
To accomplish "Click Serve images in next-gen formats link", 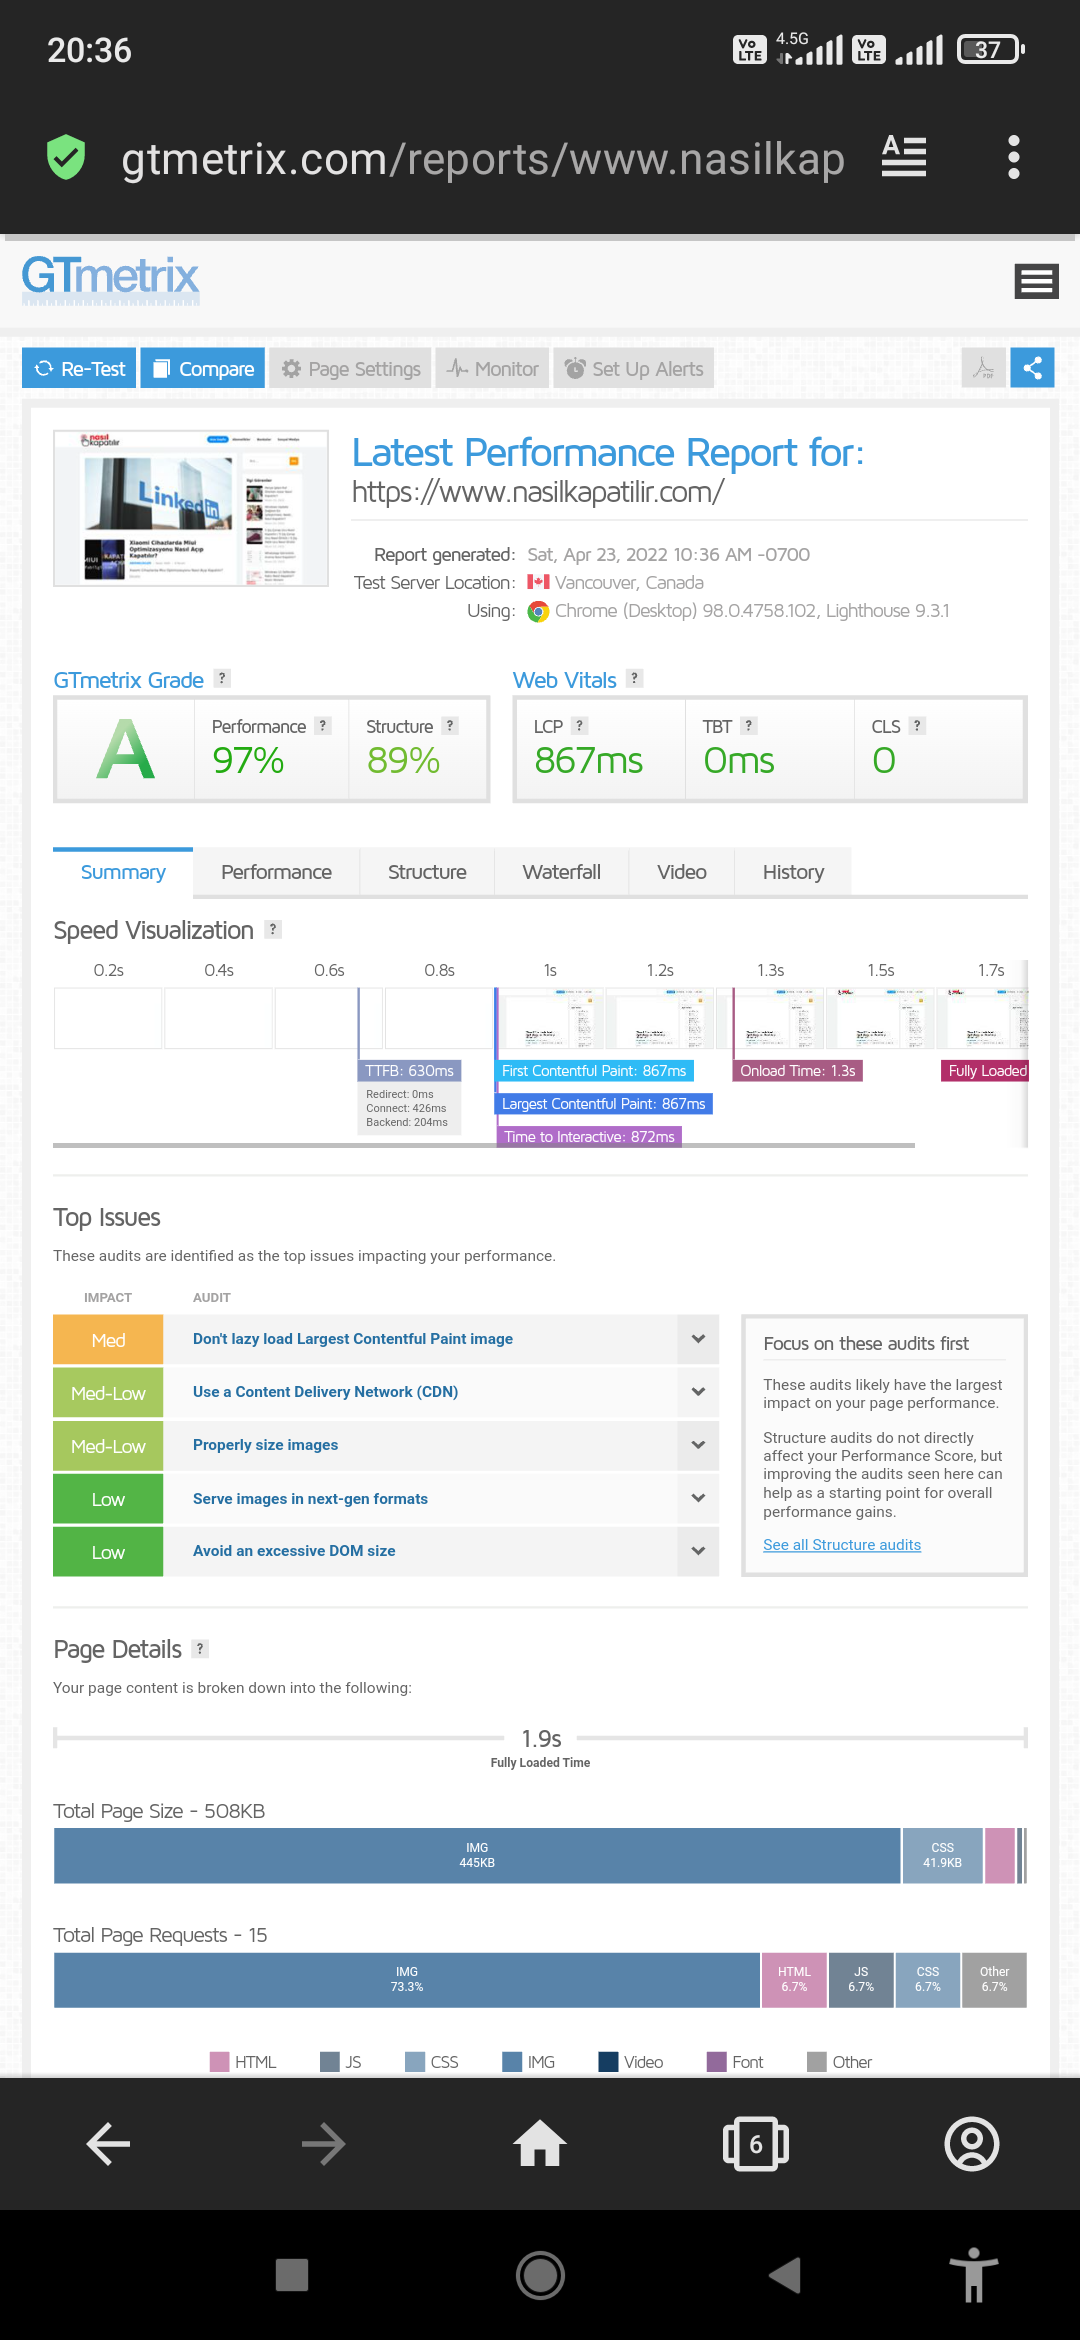I will coord(310,1499).
